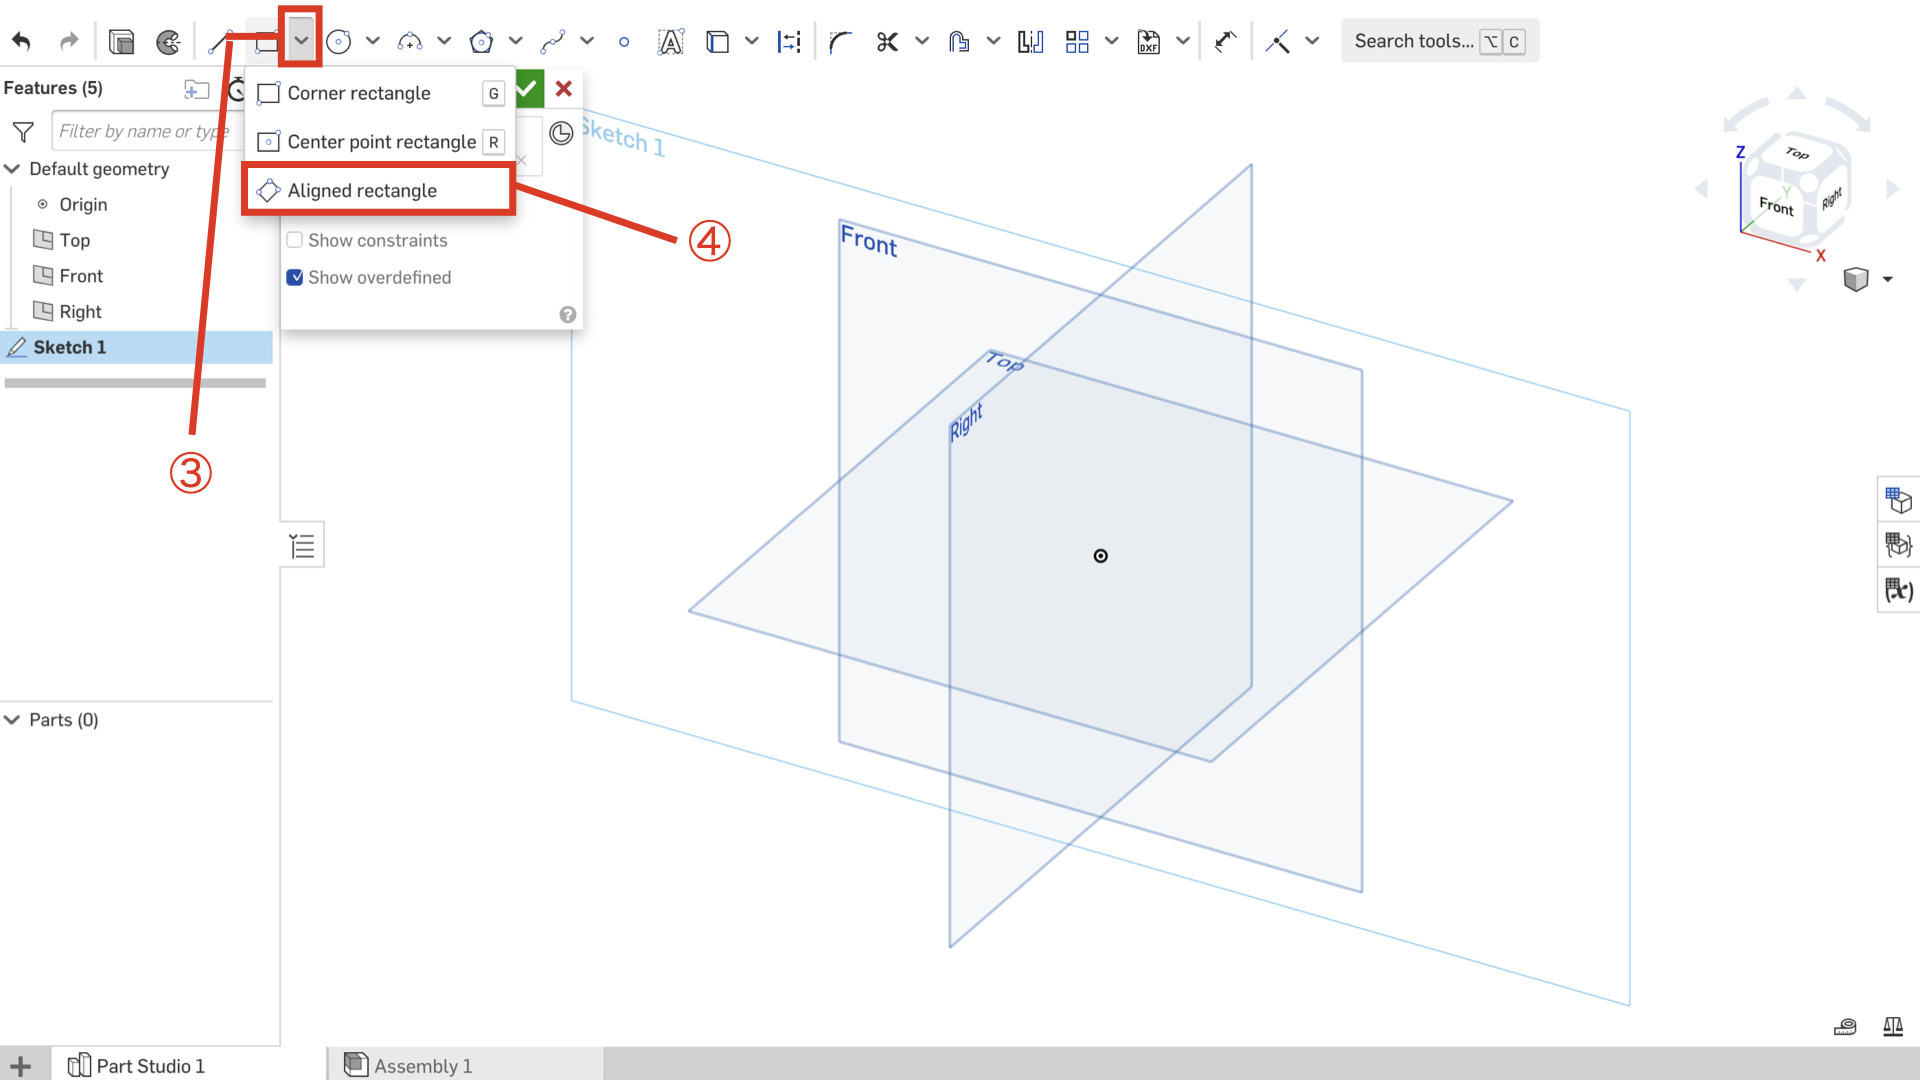
Task: Select the Line sketch tool
Action: pos(221,41)
